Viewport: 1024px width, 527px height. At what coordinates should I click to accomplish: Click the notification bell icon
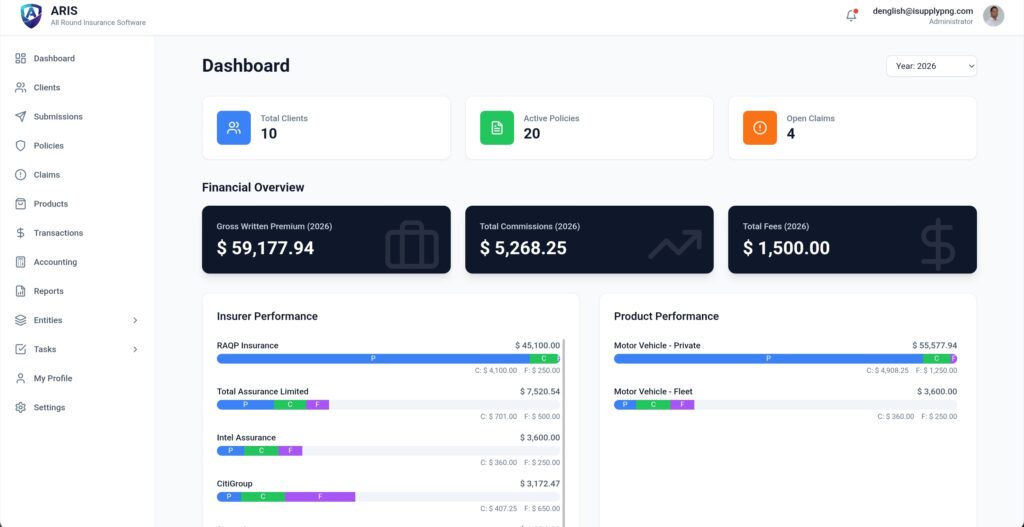point(851,16)
